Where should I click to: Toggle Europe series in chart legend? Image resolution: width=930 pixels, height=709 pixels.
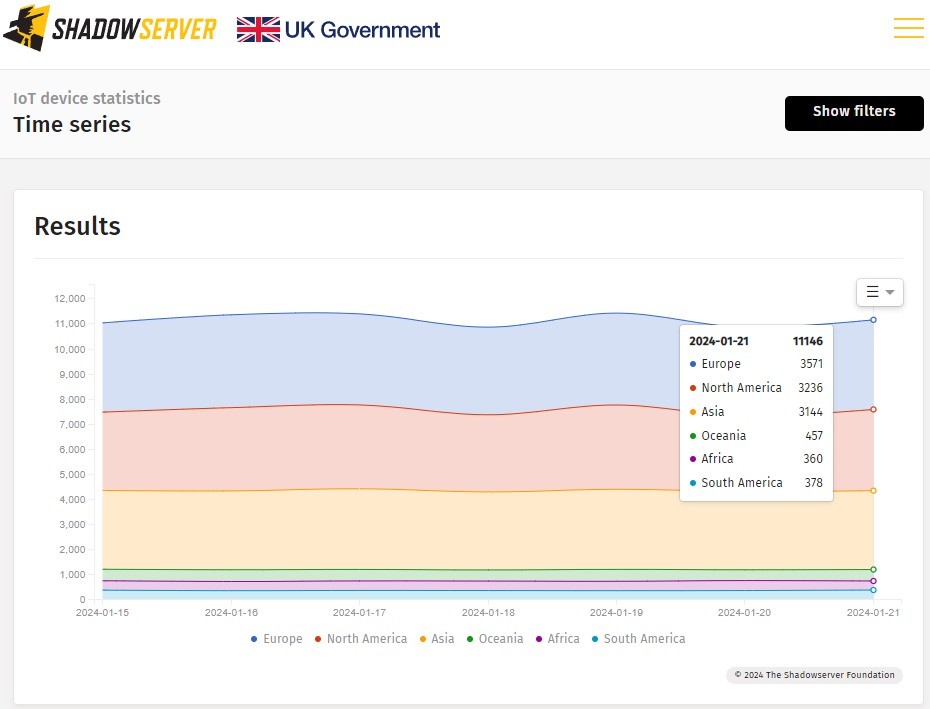pos(276,639)
